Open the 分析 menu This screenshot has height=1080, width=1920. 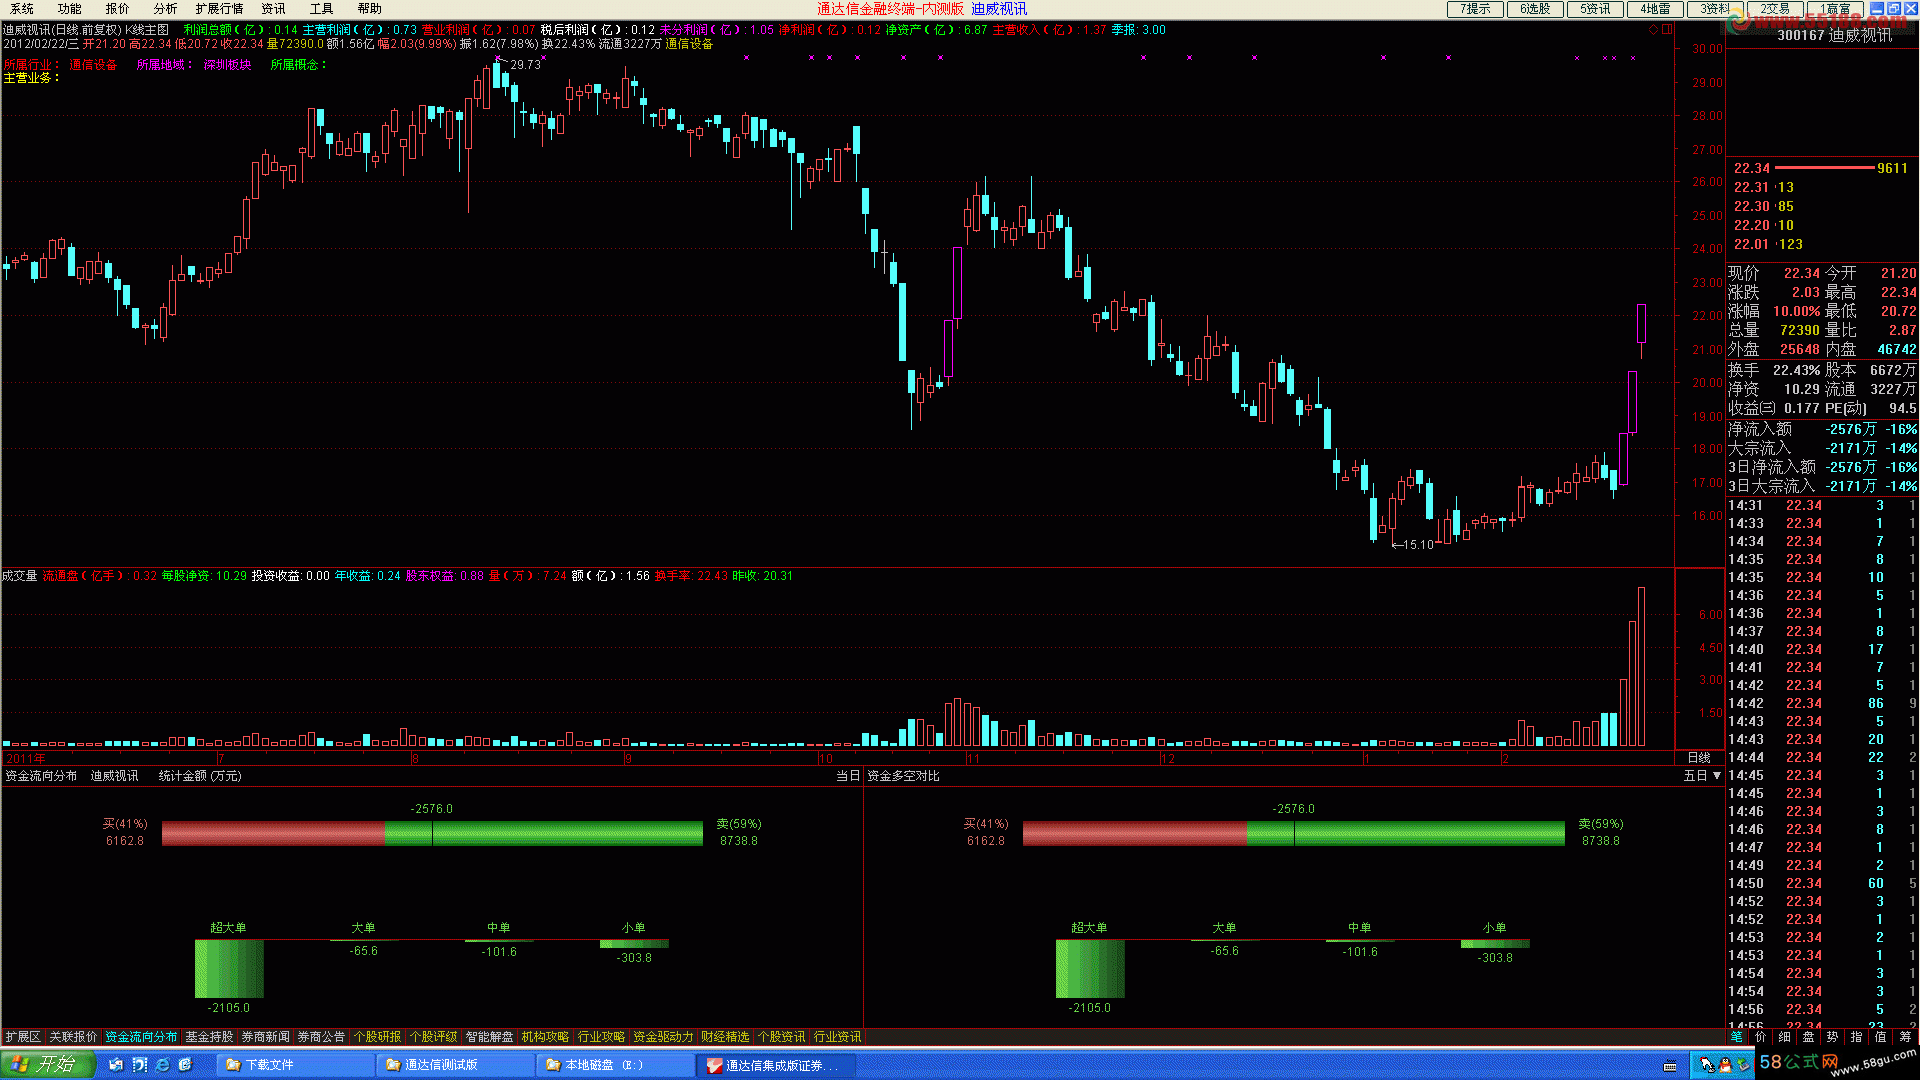165,9
